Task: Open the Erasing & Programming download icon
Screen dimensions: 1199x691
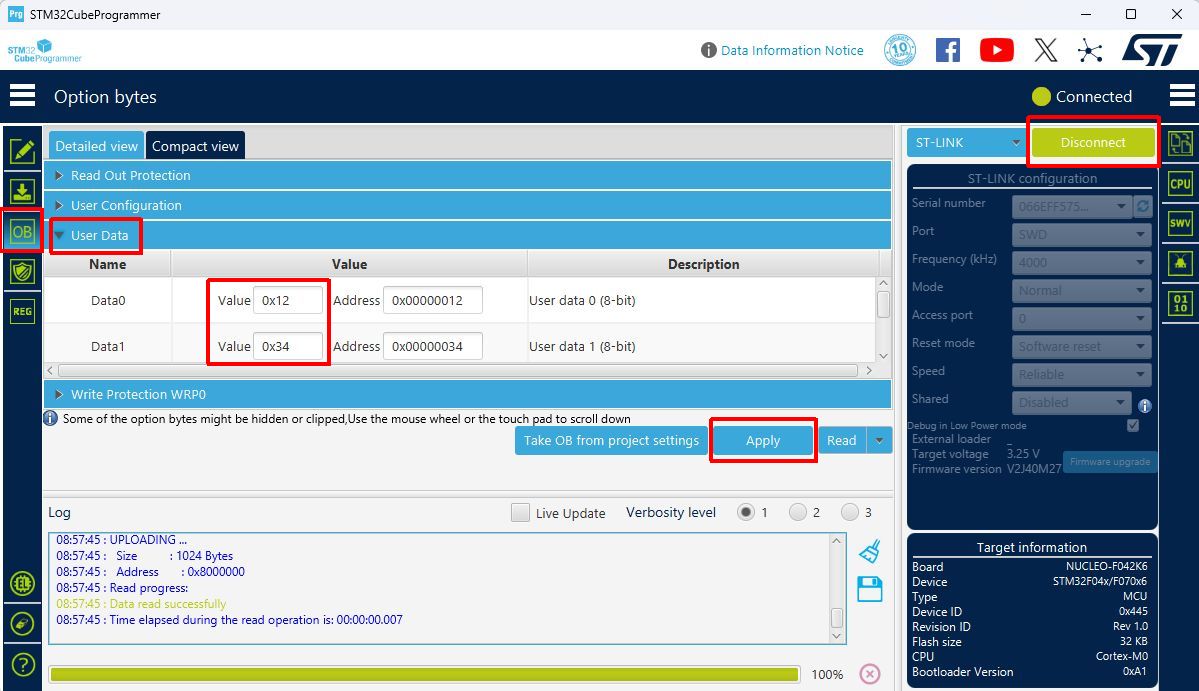Action: [22, 191]
